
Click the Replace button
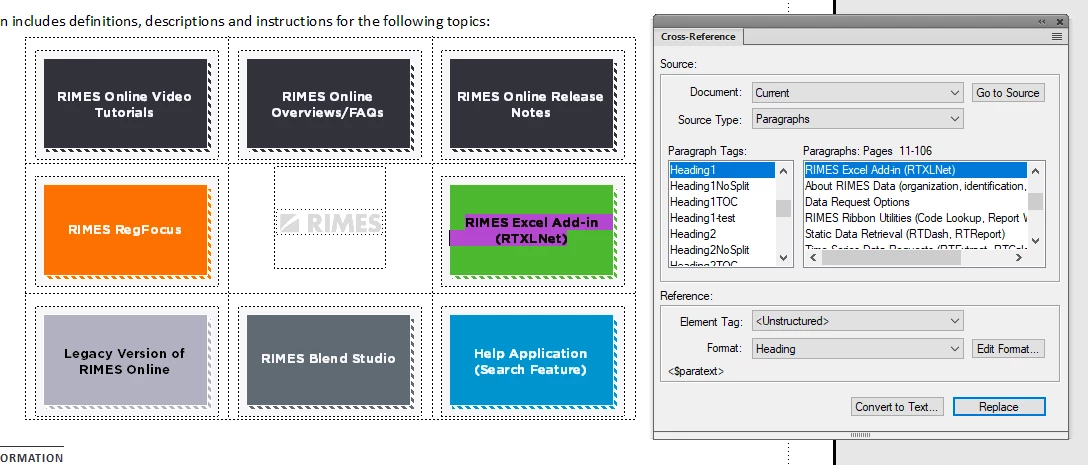coord(998,407)
